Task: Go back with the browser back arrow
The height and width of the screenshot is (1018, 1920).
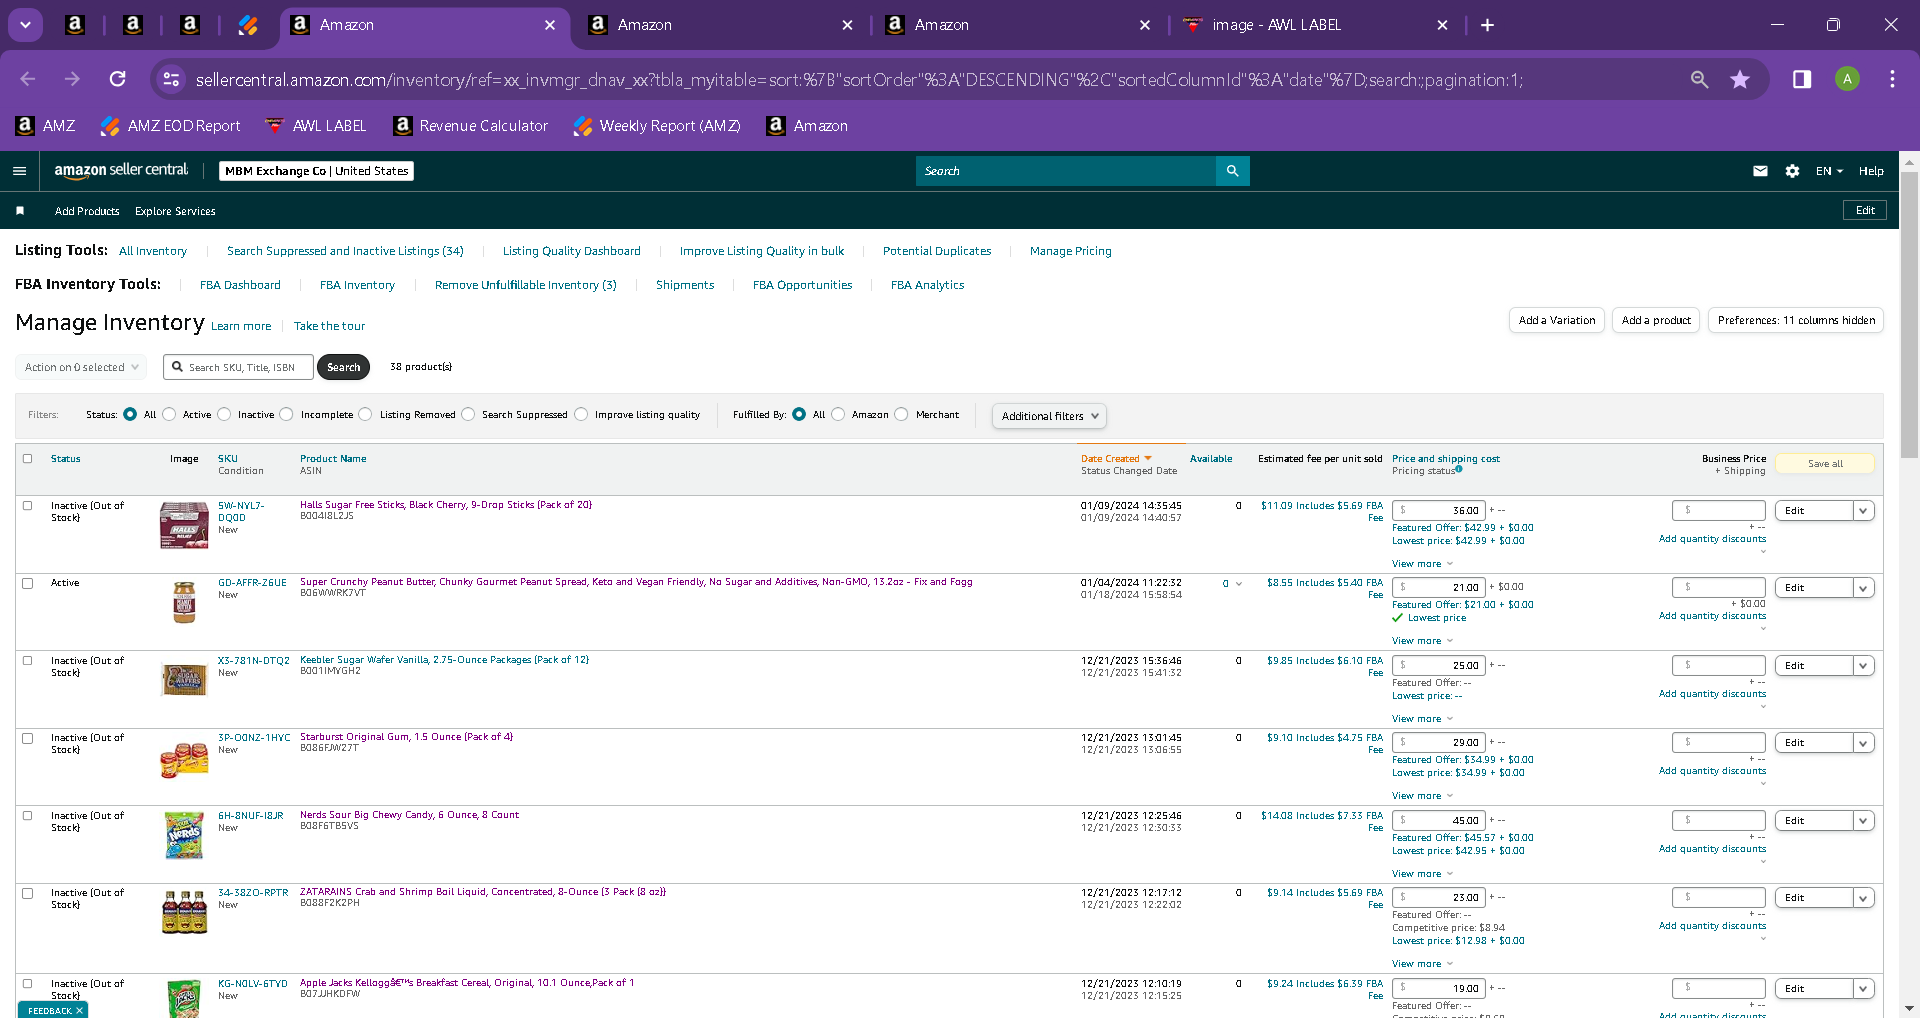Action: click(28, 79)
